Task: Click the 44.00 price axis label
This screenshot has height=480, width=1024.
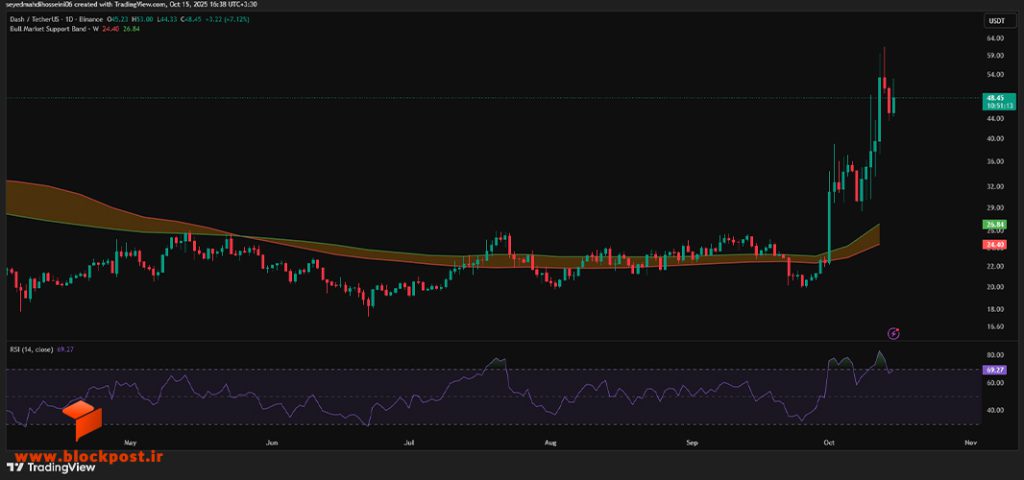Action: [995, 118]
